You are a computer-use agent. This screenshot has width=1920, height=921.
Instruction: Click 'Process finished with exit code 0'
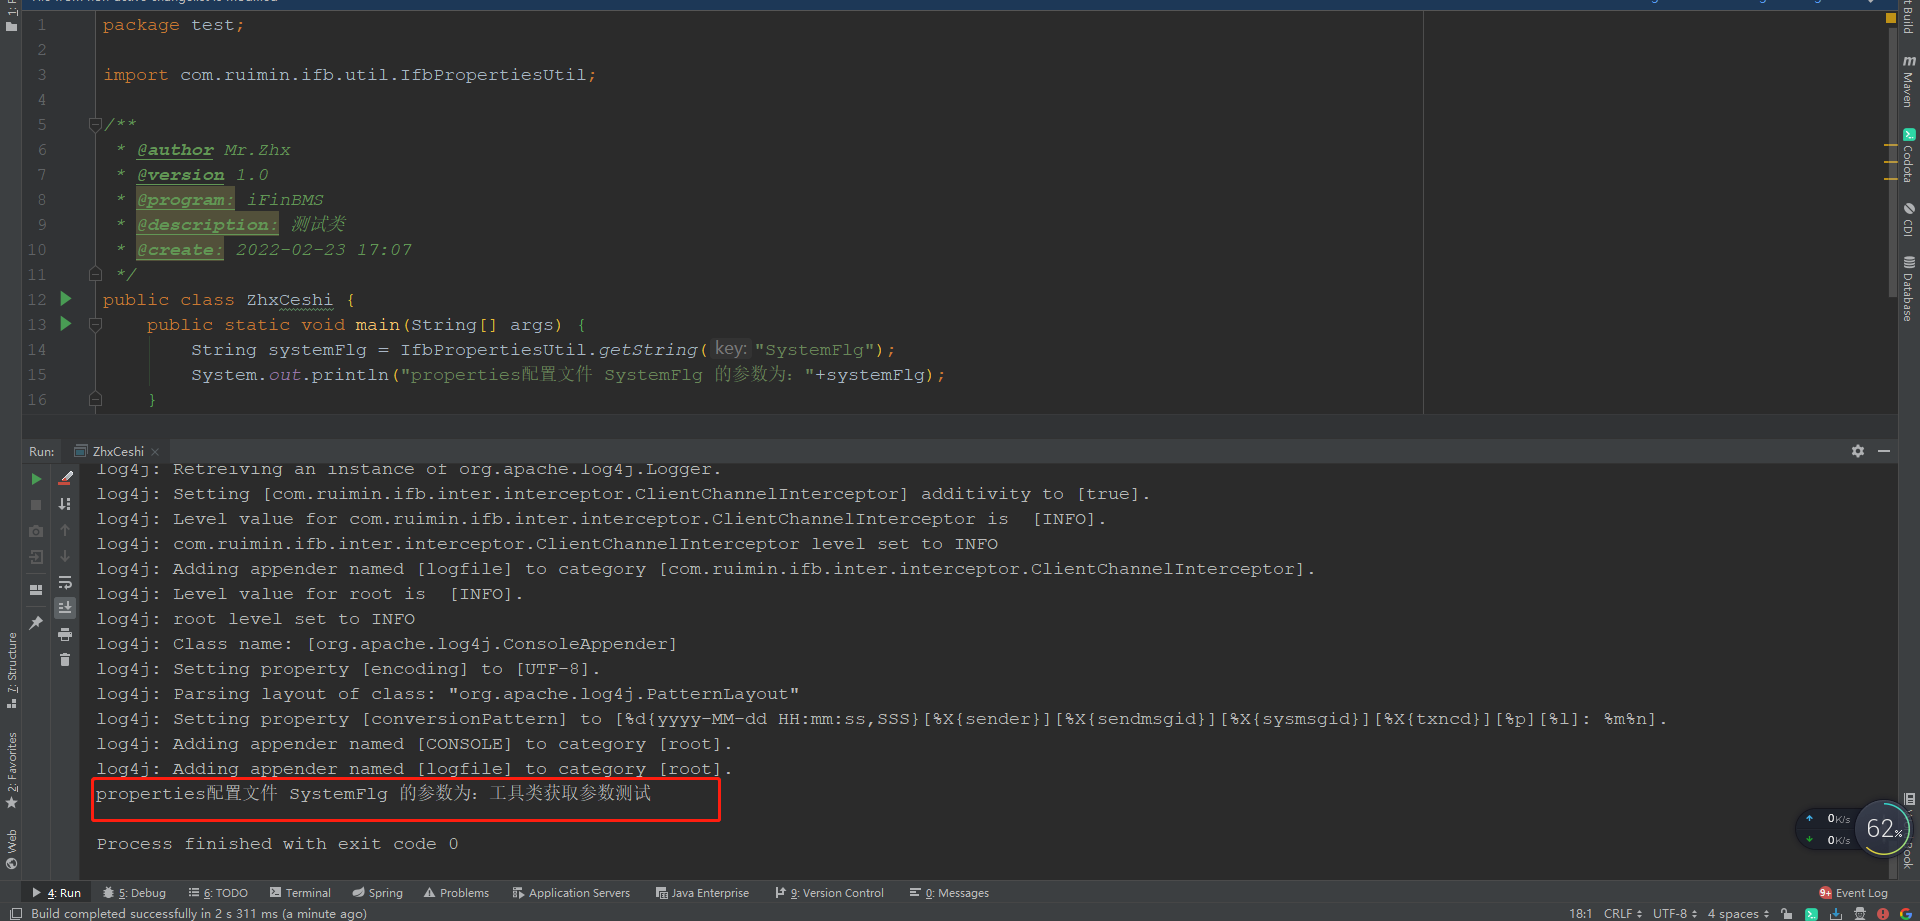point(277,844)
